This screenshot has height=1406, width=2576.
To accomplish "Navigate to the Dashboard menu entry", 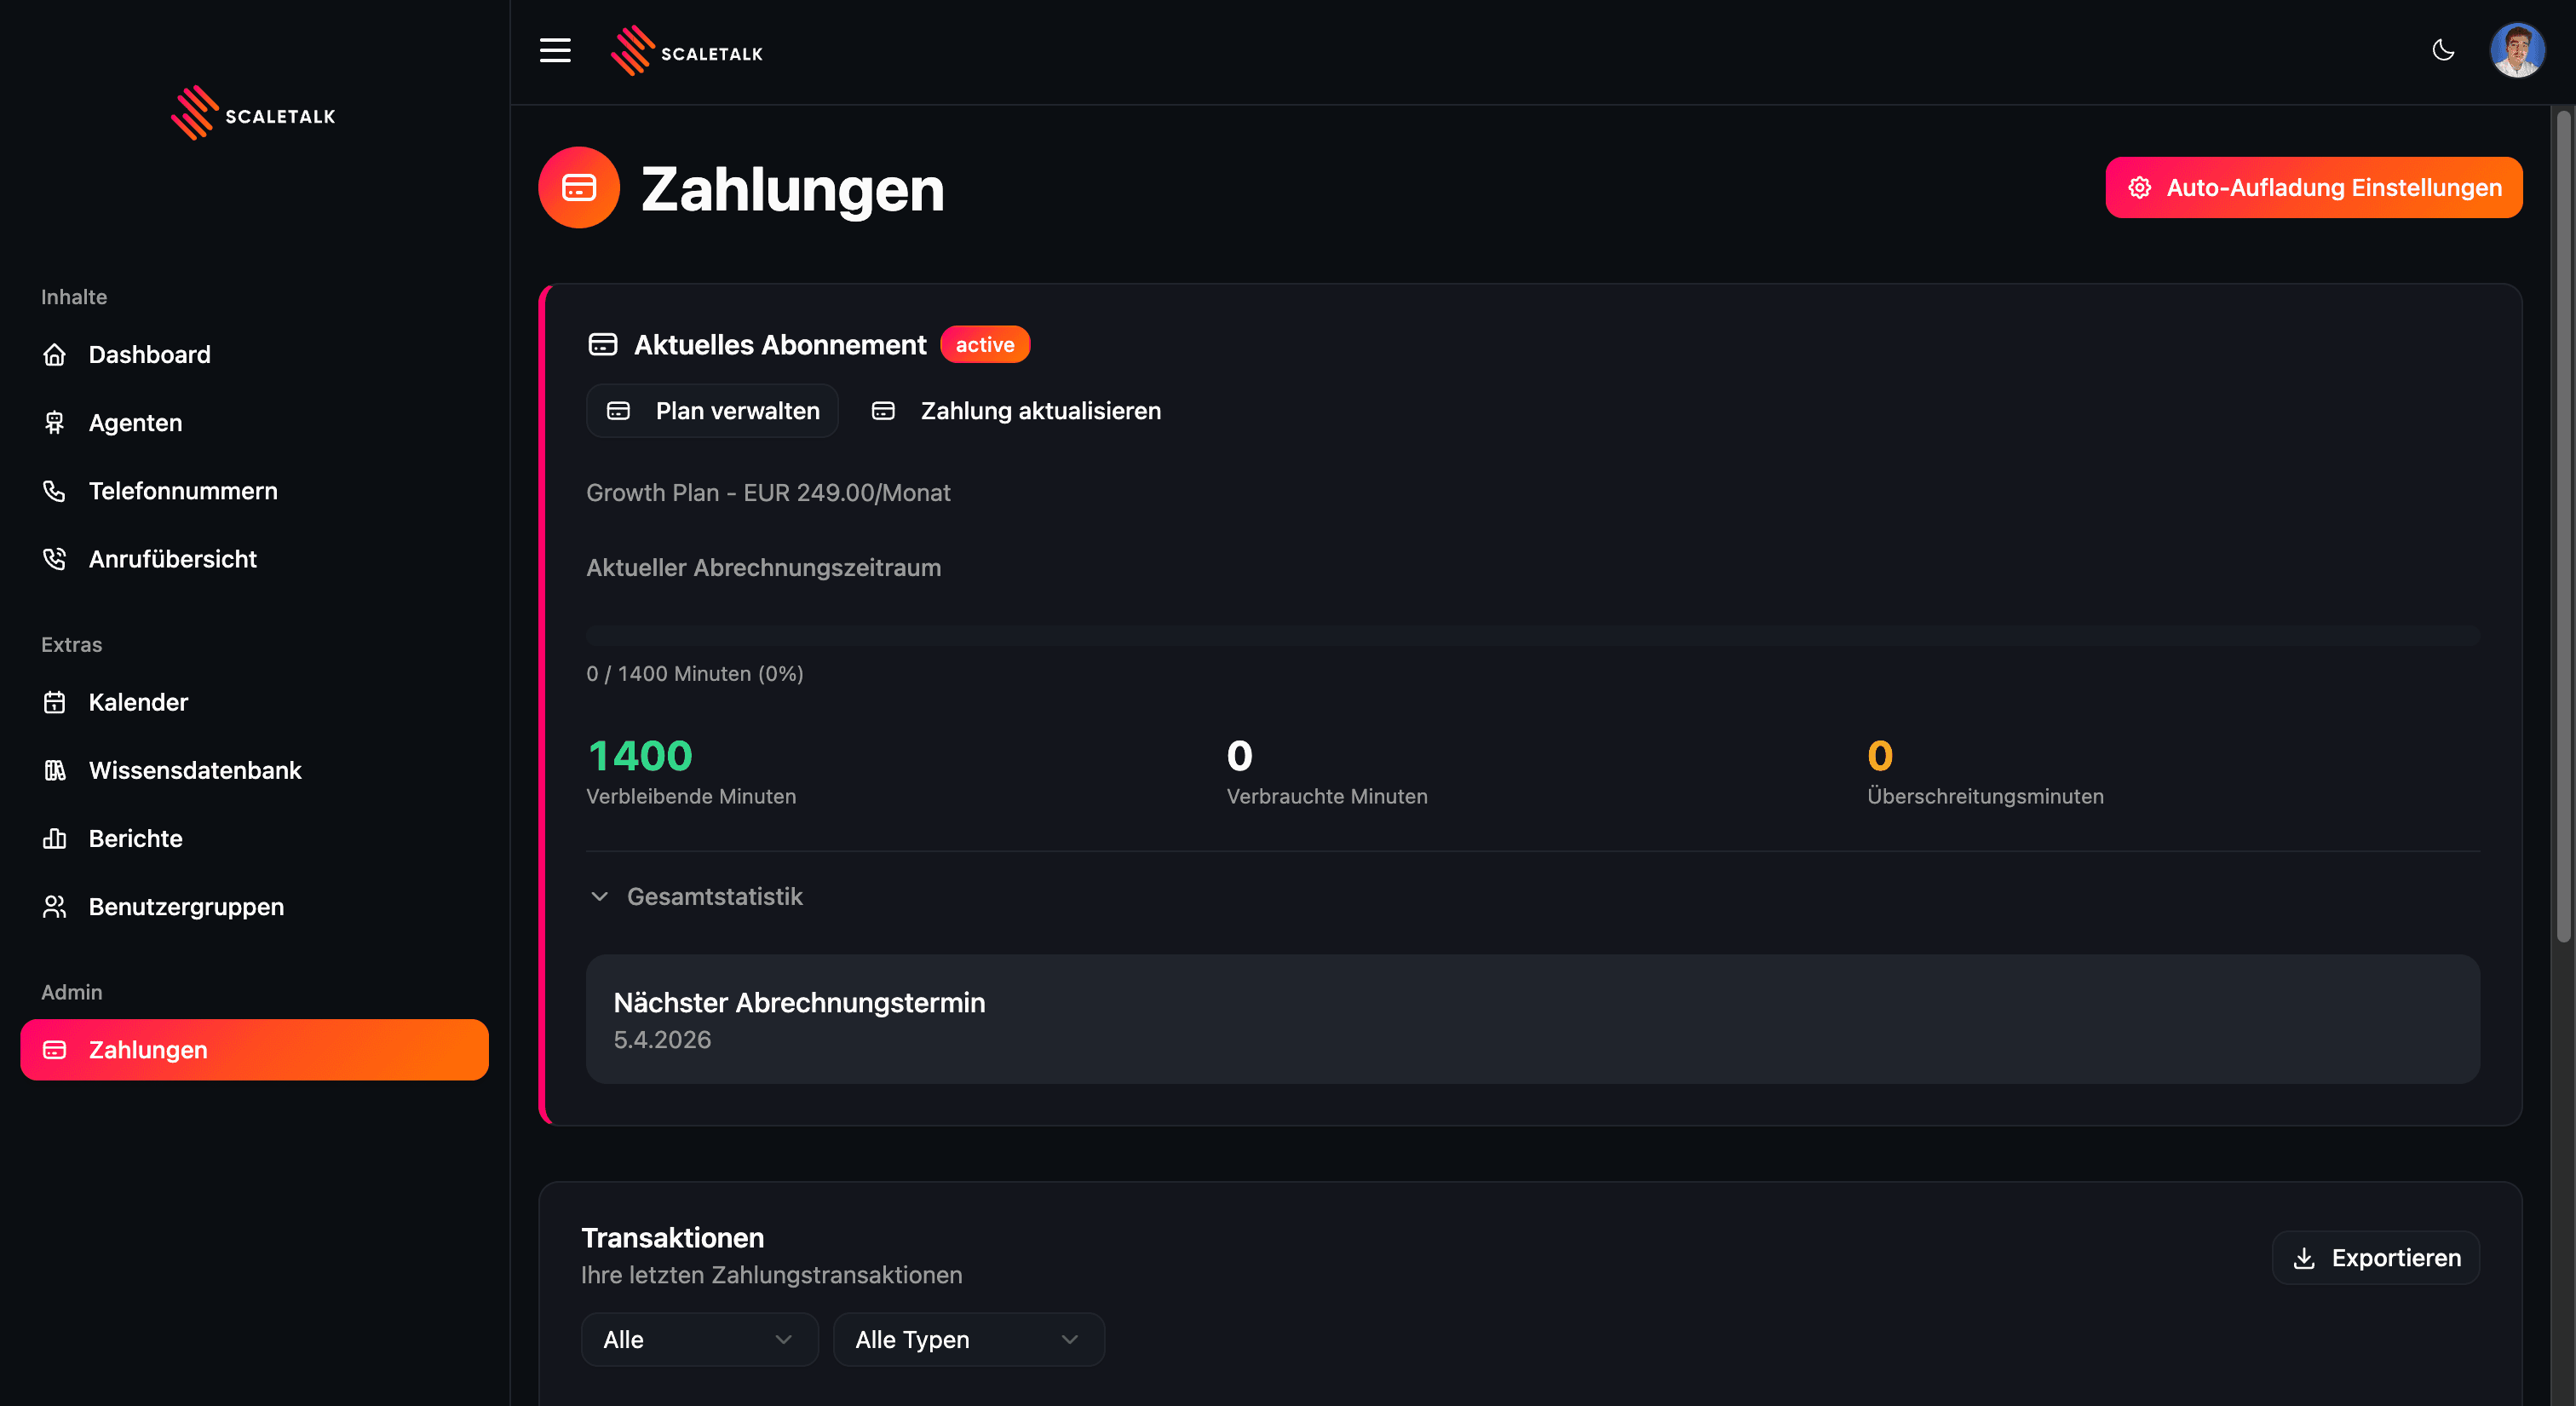I will 150,354.
